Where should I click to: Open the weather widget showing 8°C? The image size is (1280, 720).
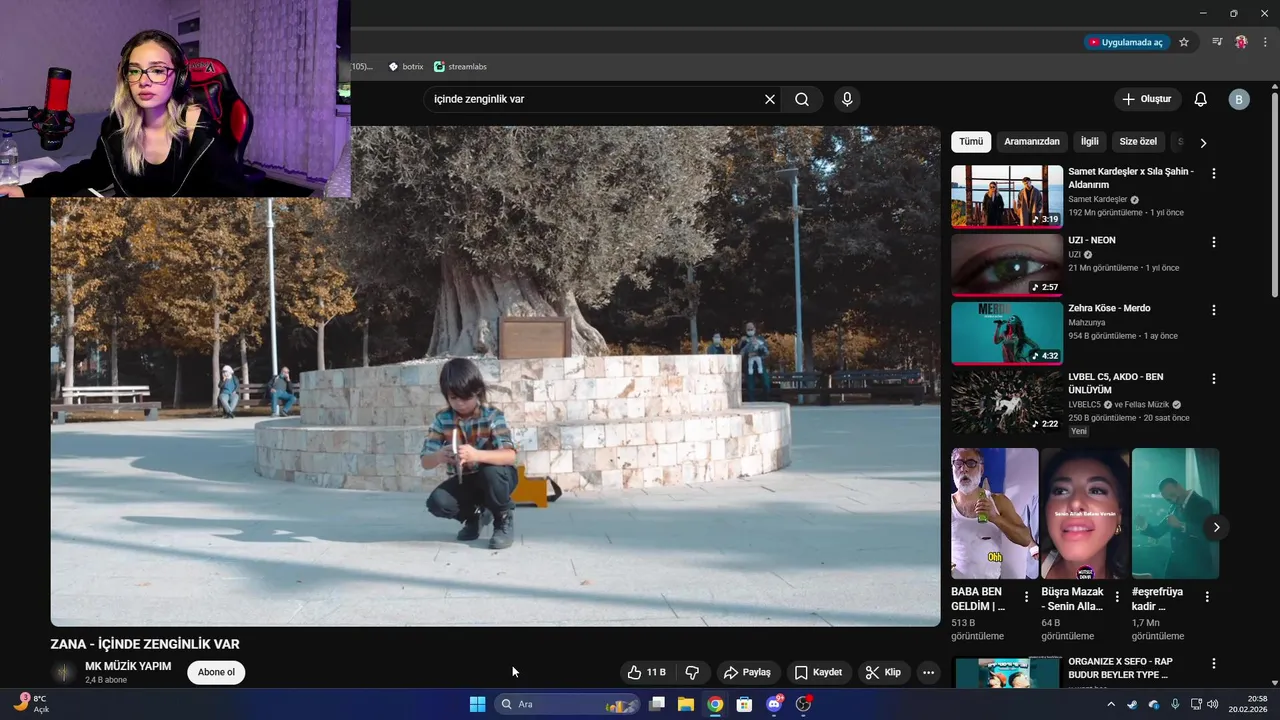(x=32, y=704)
